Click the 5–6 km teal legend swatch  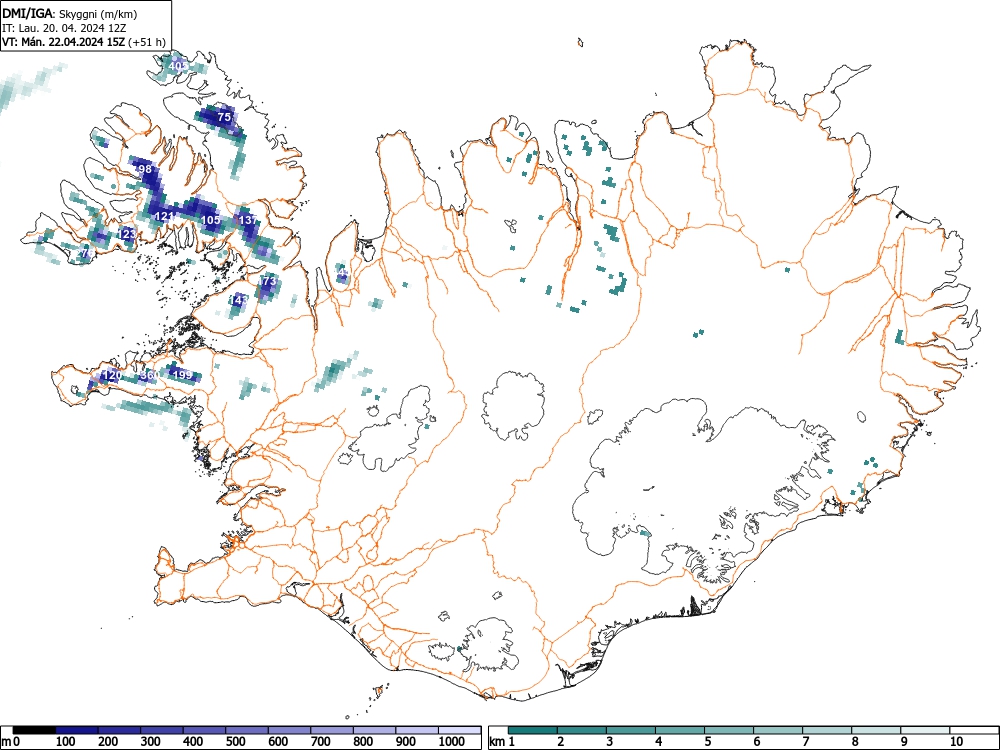click(x=730, y=730)
